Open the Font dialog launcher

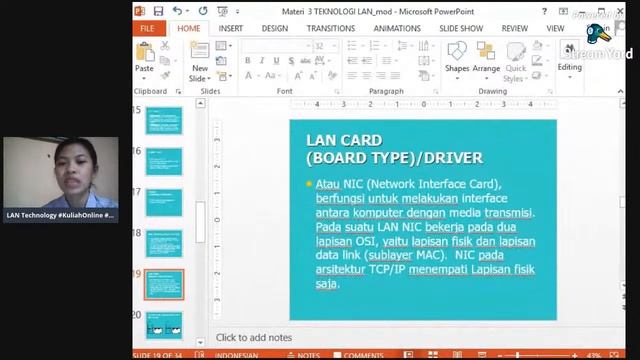(337, 92)
